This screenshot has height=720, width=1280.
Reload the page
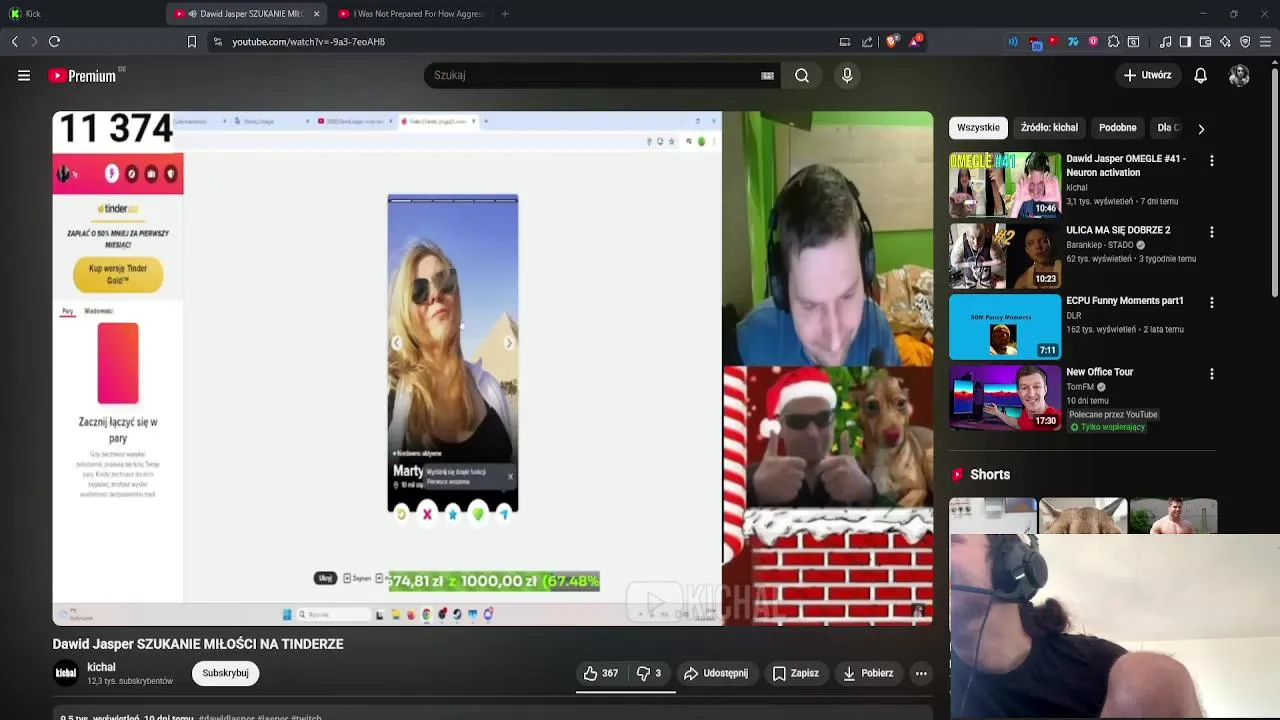click(54, 42)
